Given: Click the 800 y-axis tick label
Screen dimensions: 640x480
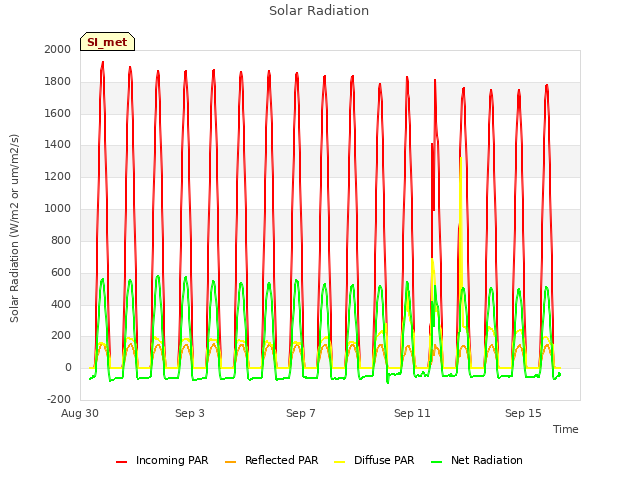Looking at the screenshot, I should pyautogui.click(x=61, y=240).
